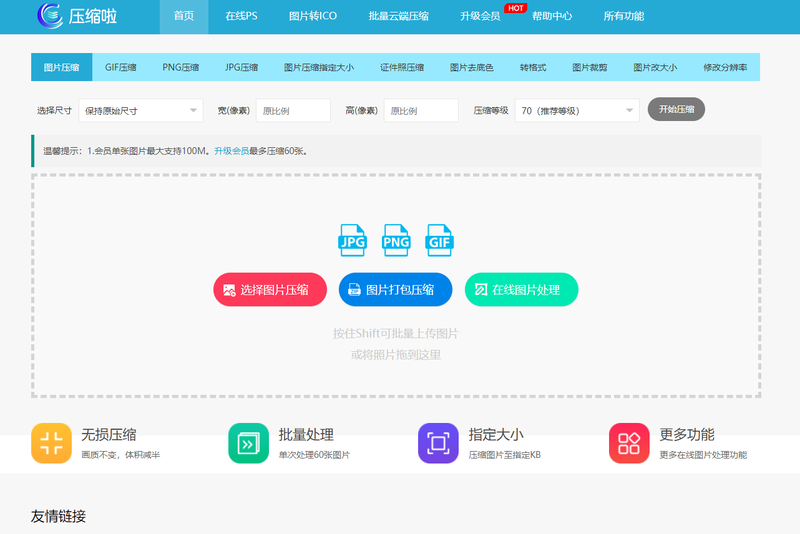Click the purple 指定大小 icon
The height and width of the screenshot is (534, 800).
438,443
